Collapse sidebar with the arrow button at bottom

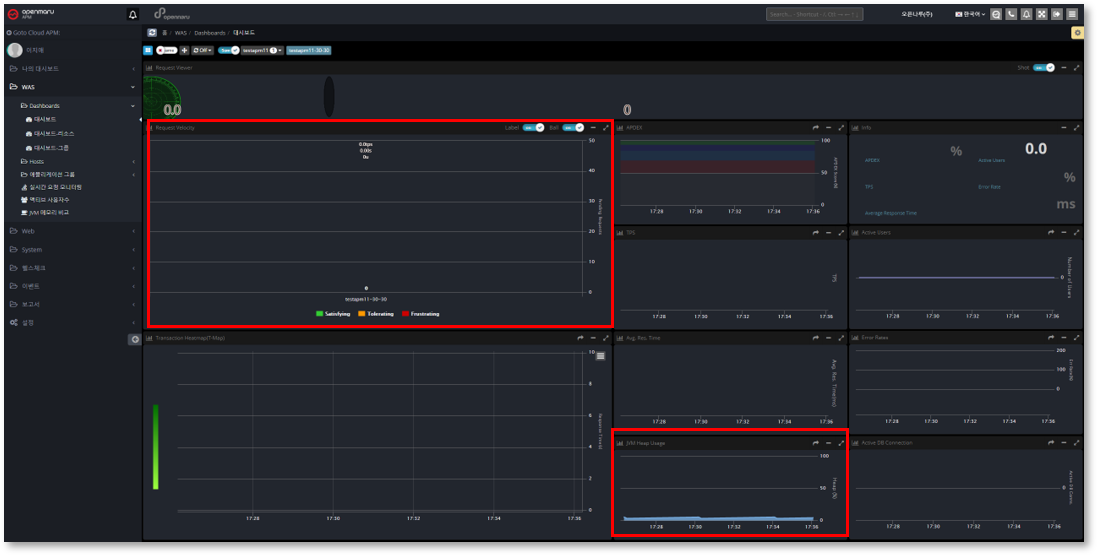135,340
